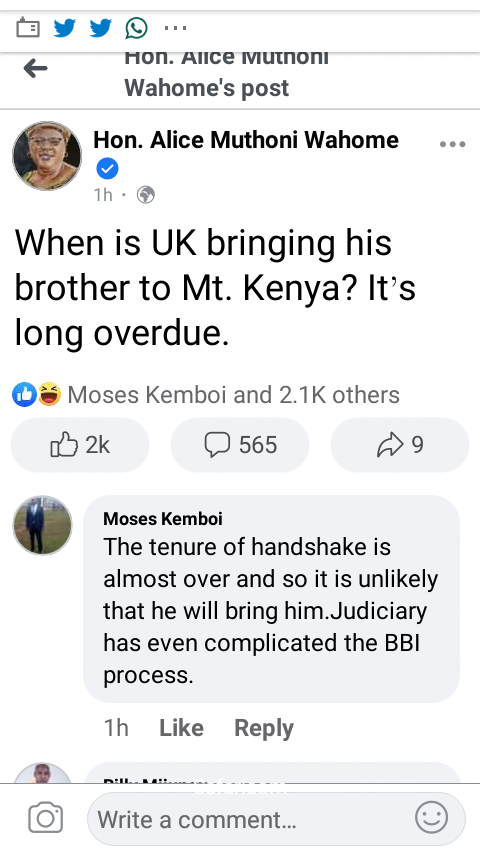Share the post with 9 shares button
The image size is (480, 854).
click(400, 445)
